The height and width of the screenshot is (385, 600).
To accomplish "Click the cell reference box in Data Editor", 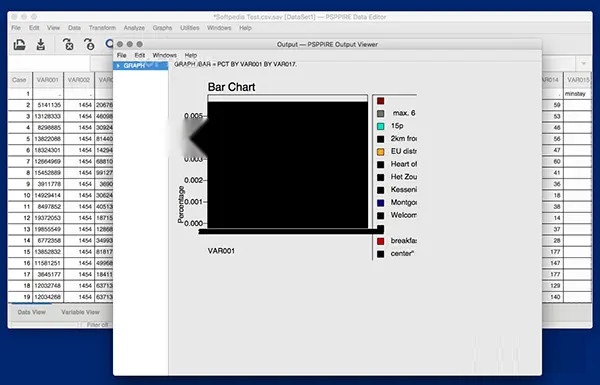I will [49, 64].
